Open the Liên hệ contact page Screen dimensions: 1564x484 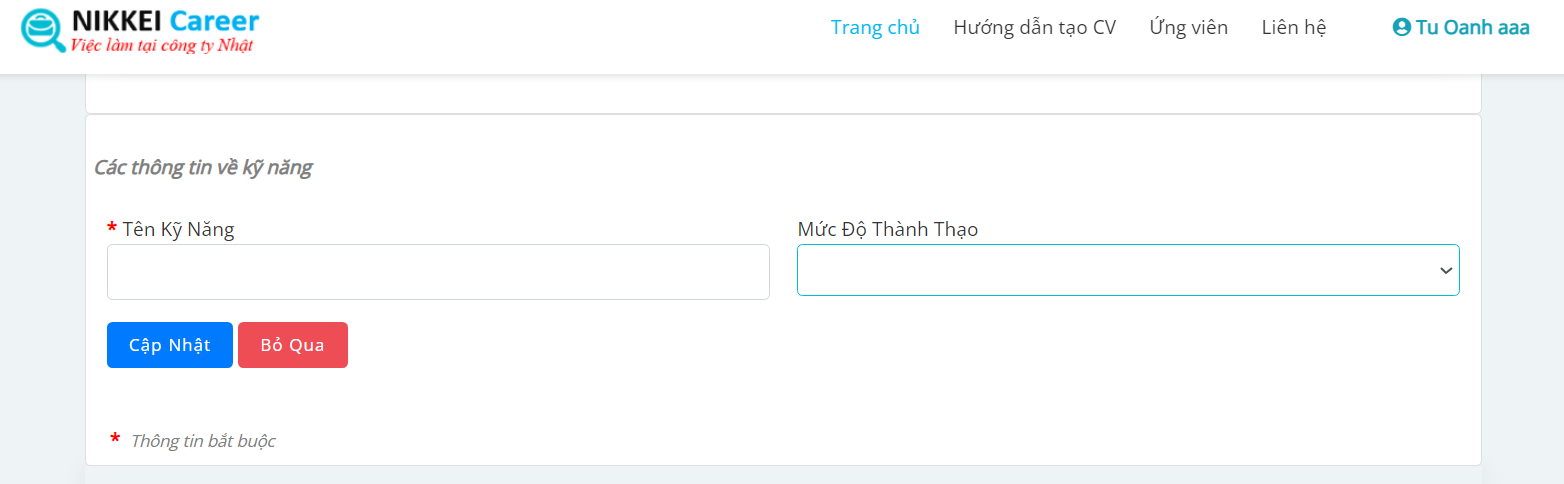coord(1293,28)
